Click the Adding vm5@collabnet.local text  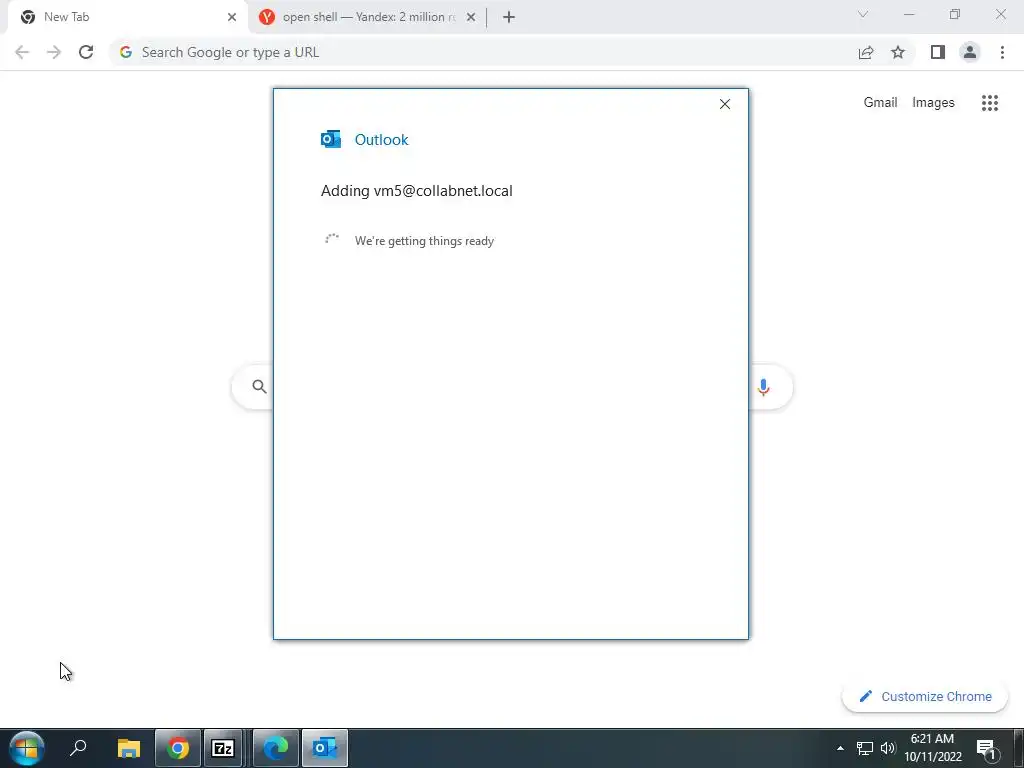417,191
